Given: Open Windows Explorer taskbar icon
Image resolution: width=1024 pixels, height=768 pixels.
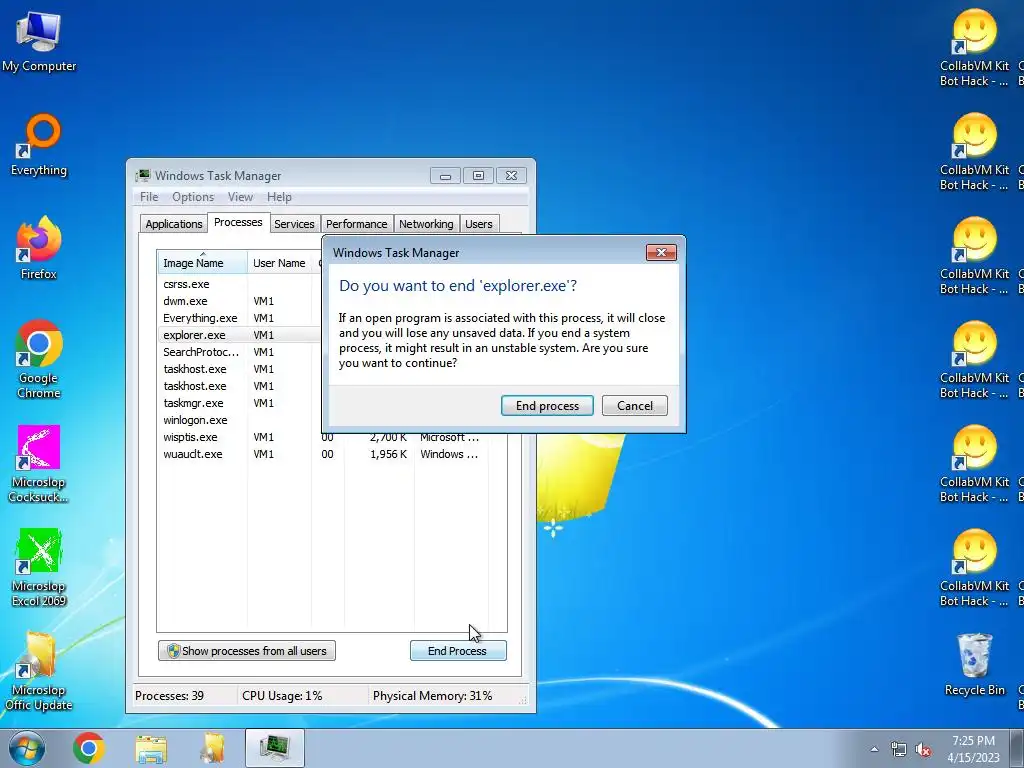Looking at the screenshot, I should [x=151, y=748].
